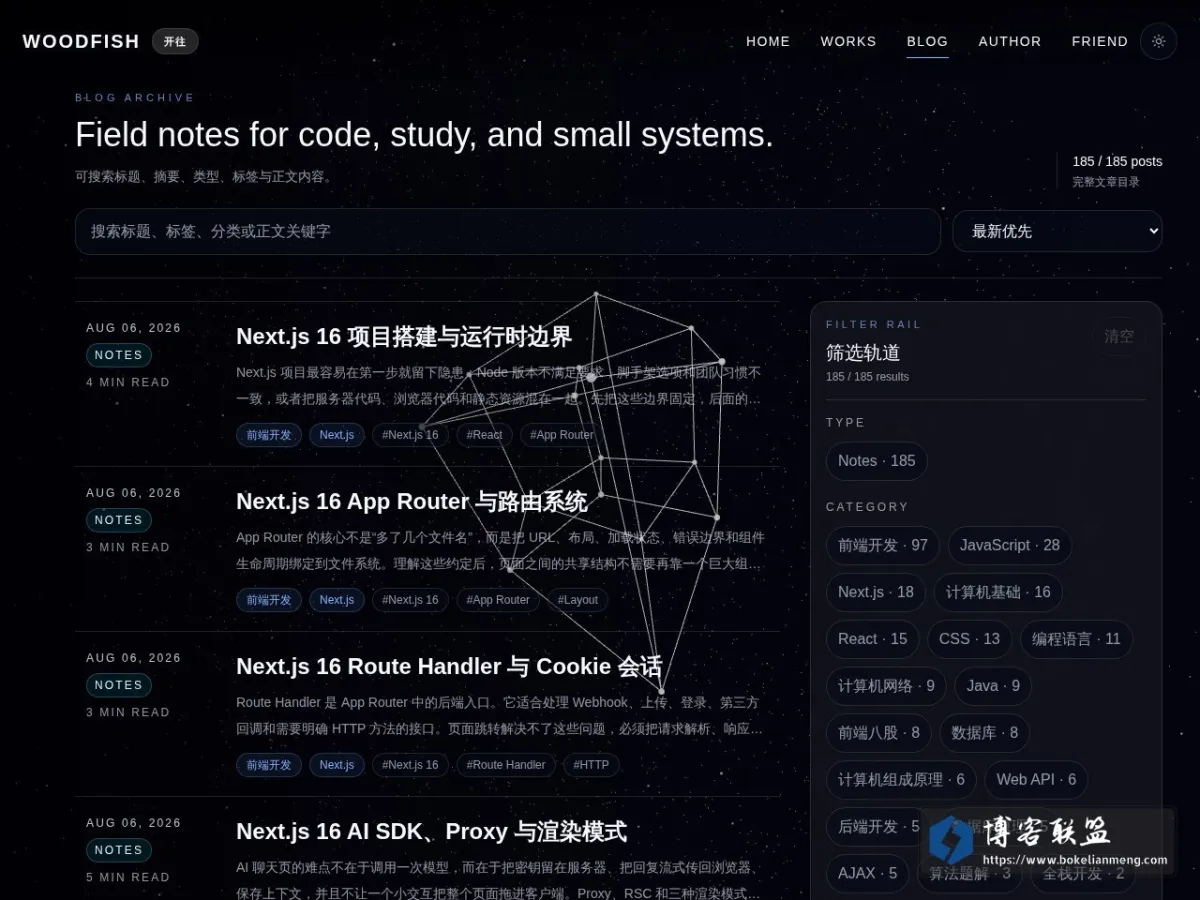Open post Next.js 16 Route Handler 与 Cookie 会话

pyautogui.click(x=449, y=667)
